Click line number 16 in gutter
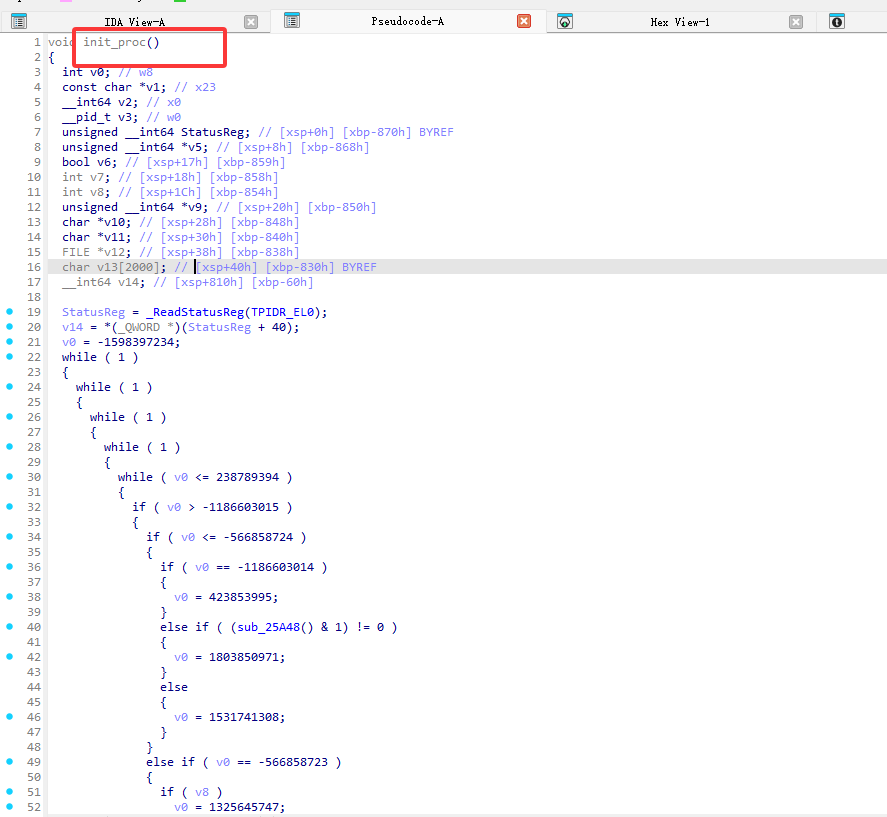887x817 pixels. (34, 267)
